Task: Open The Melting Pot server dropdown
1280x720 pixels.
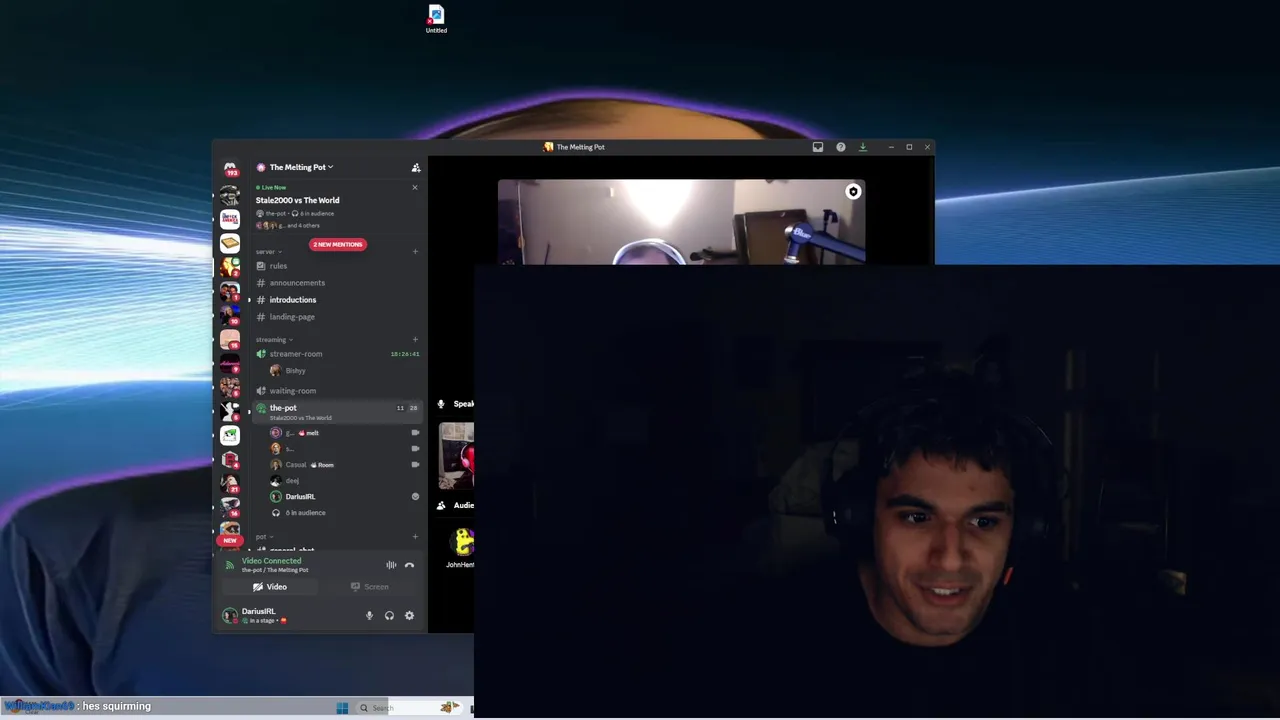Action: pos(300,167)
